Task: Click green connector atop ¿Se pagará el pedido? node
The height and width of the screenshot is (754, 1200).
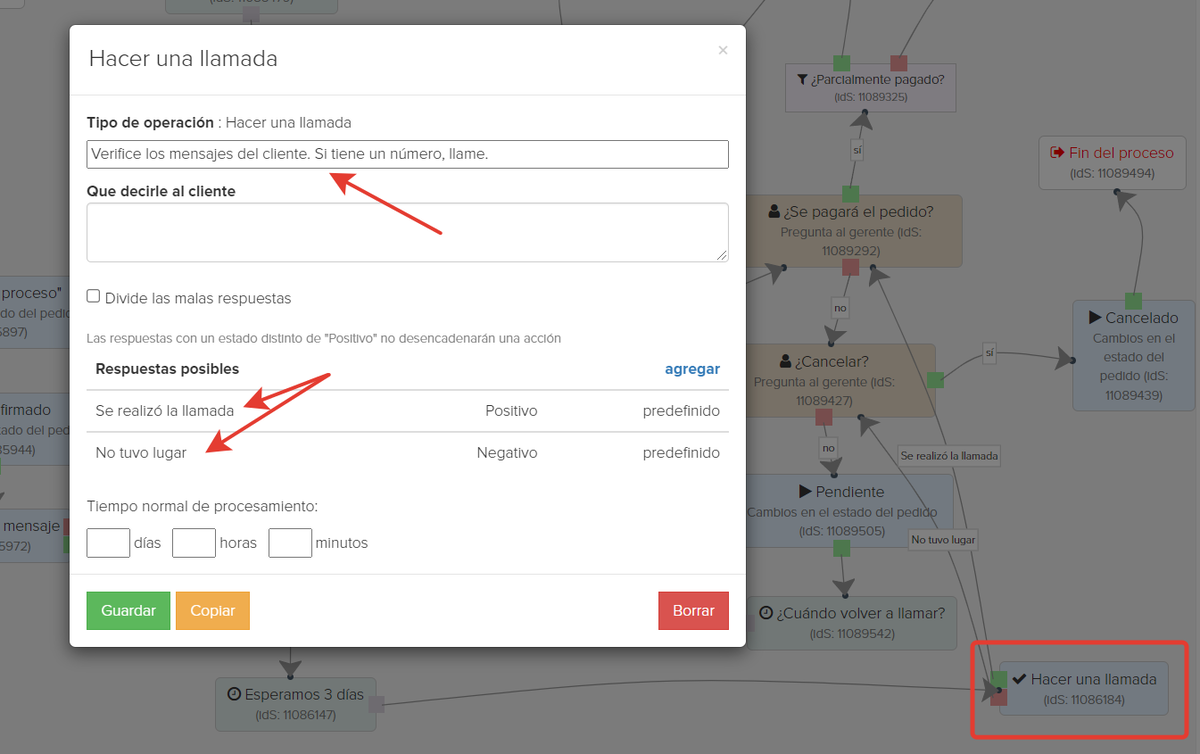Action: [850, 193]
